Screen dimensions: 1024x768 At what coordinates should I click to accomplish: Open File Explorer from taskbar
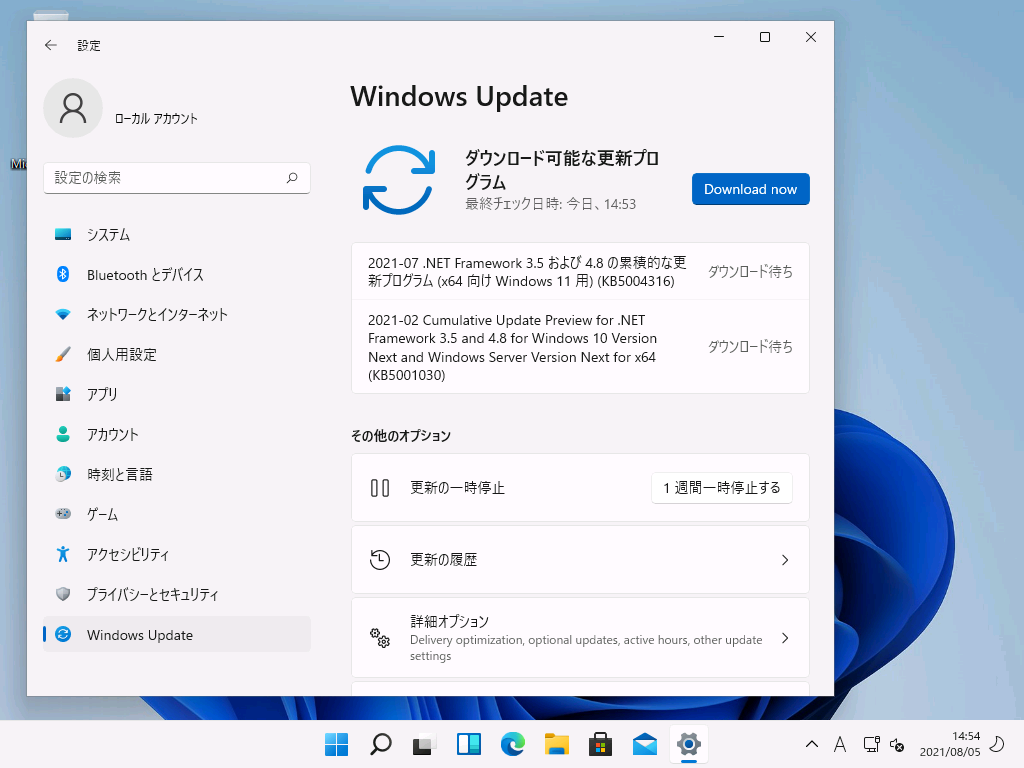[x=556, y=744]
